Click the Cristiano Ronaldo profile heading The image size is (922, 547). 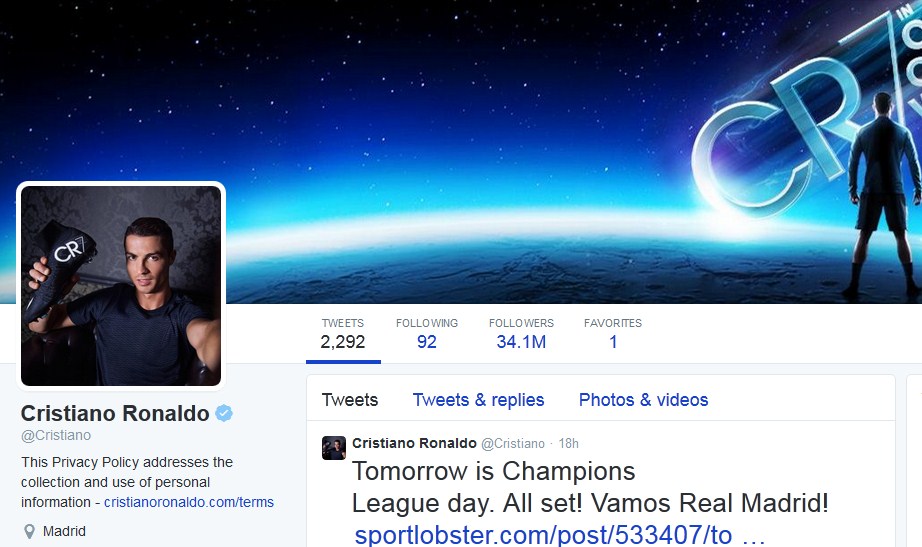pyautogui.click(x=115, y=413)
